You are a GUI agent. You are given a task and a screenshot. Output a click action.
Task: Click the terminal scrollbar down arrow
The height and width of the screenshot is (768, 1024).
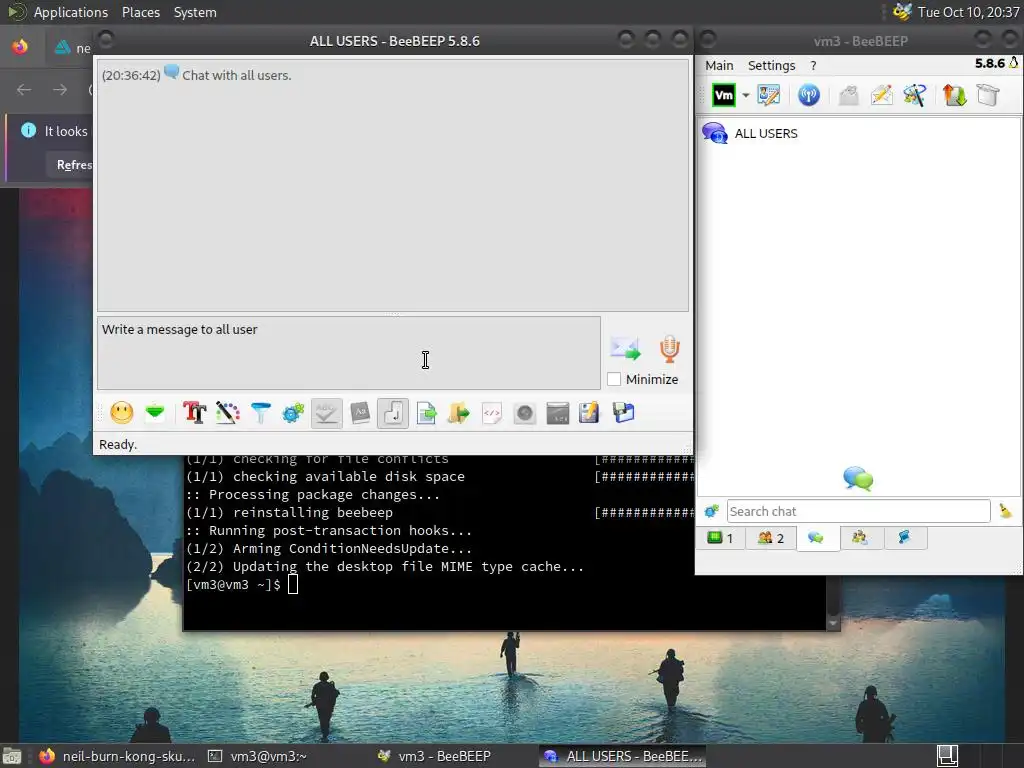833,624
